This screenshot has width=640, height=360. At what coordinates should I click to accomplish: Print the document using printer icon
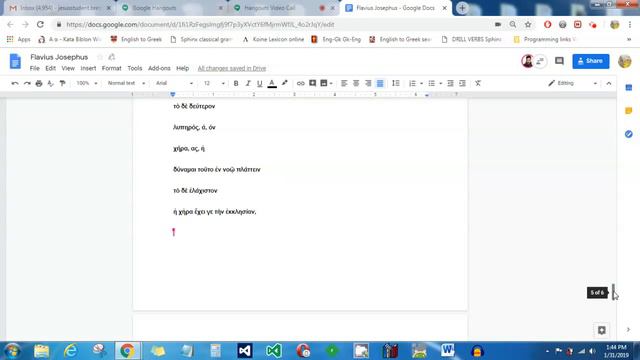point(39,83)
